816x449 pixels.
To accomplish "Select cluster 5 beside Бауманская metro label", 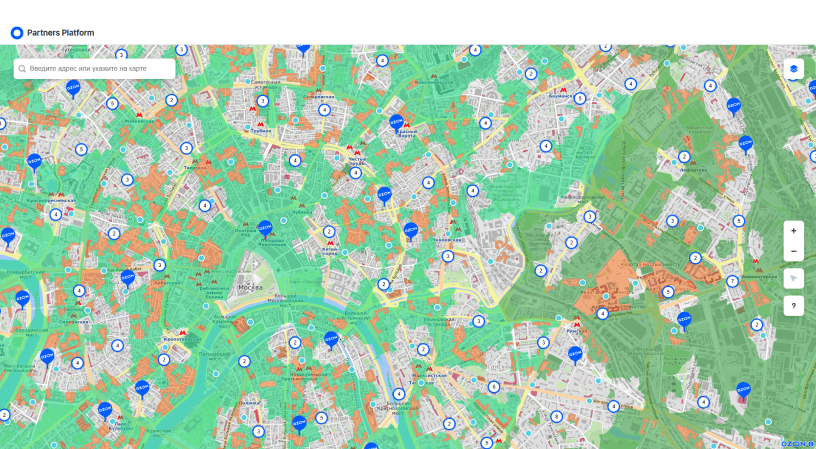I will tap(580, 98).
